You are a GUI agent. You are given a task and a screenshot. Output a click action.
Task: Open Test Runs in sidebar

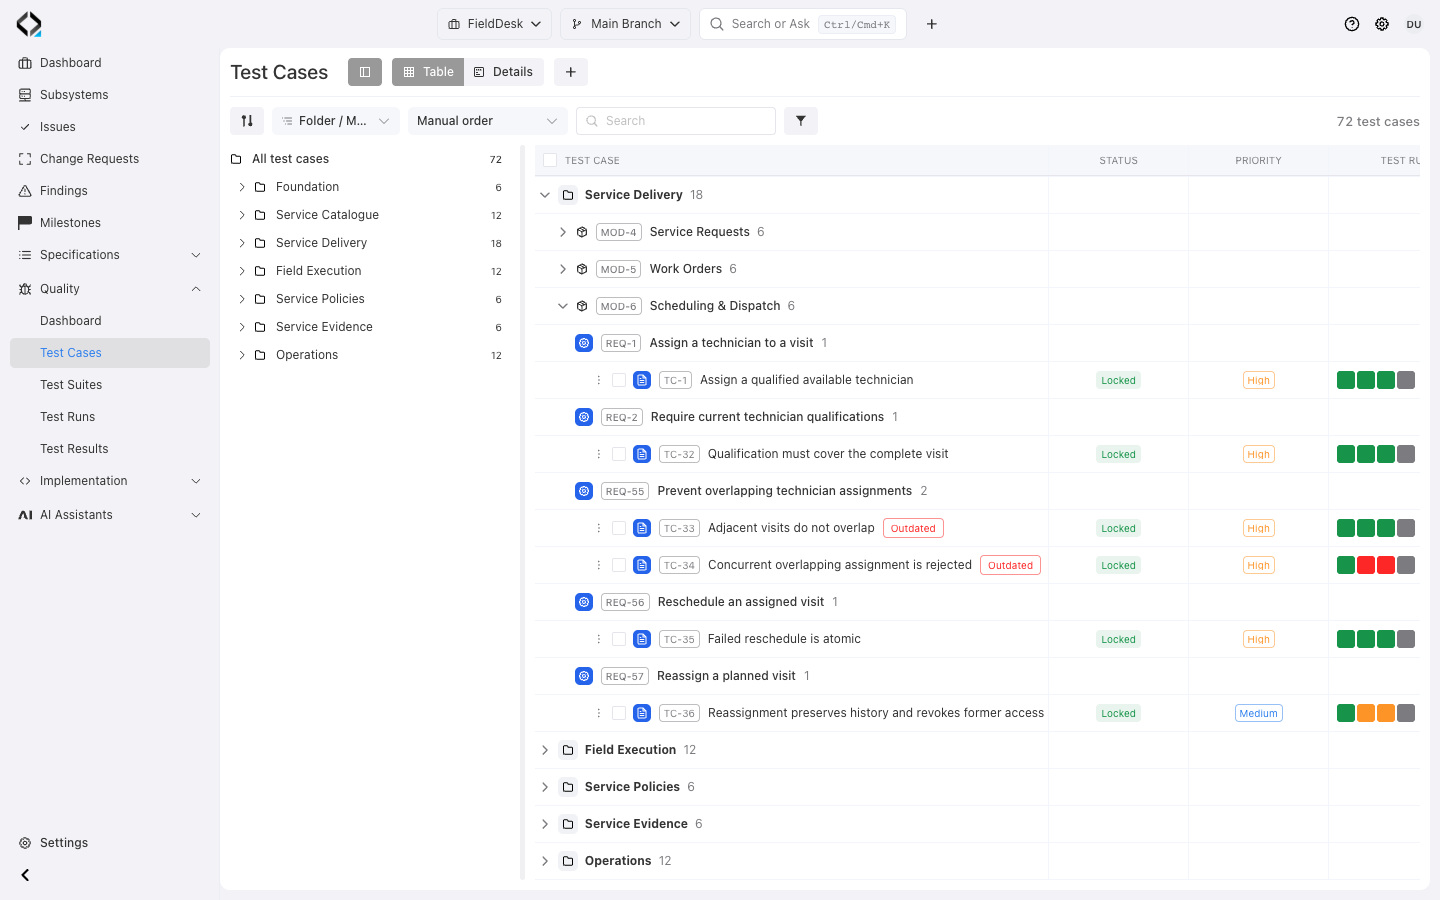point(110,417)
